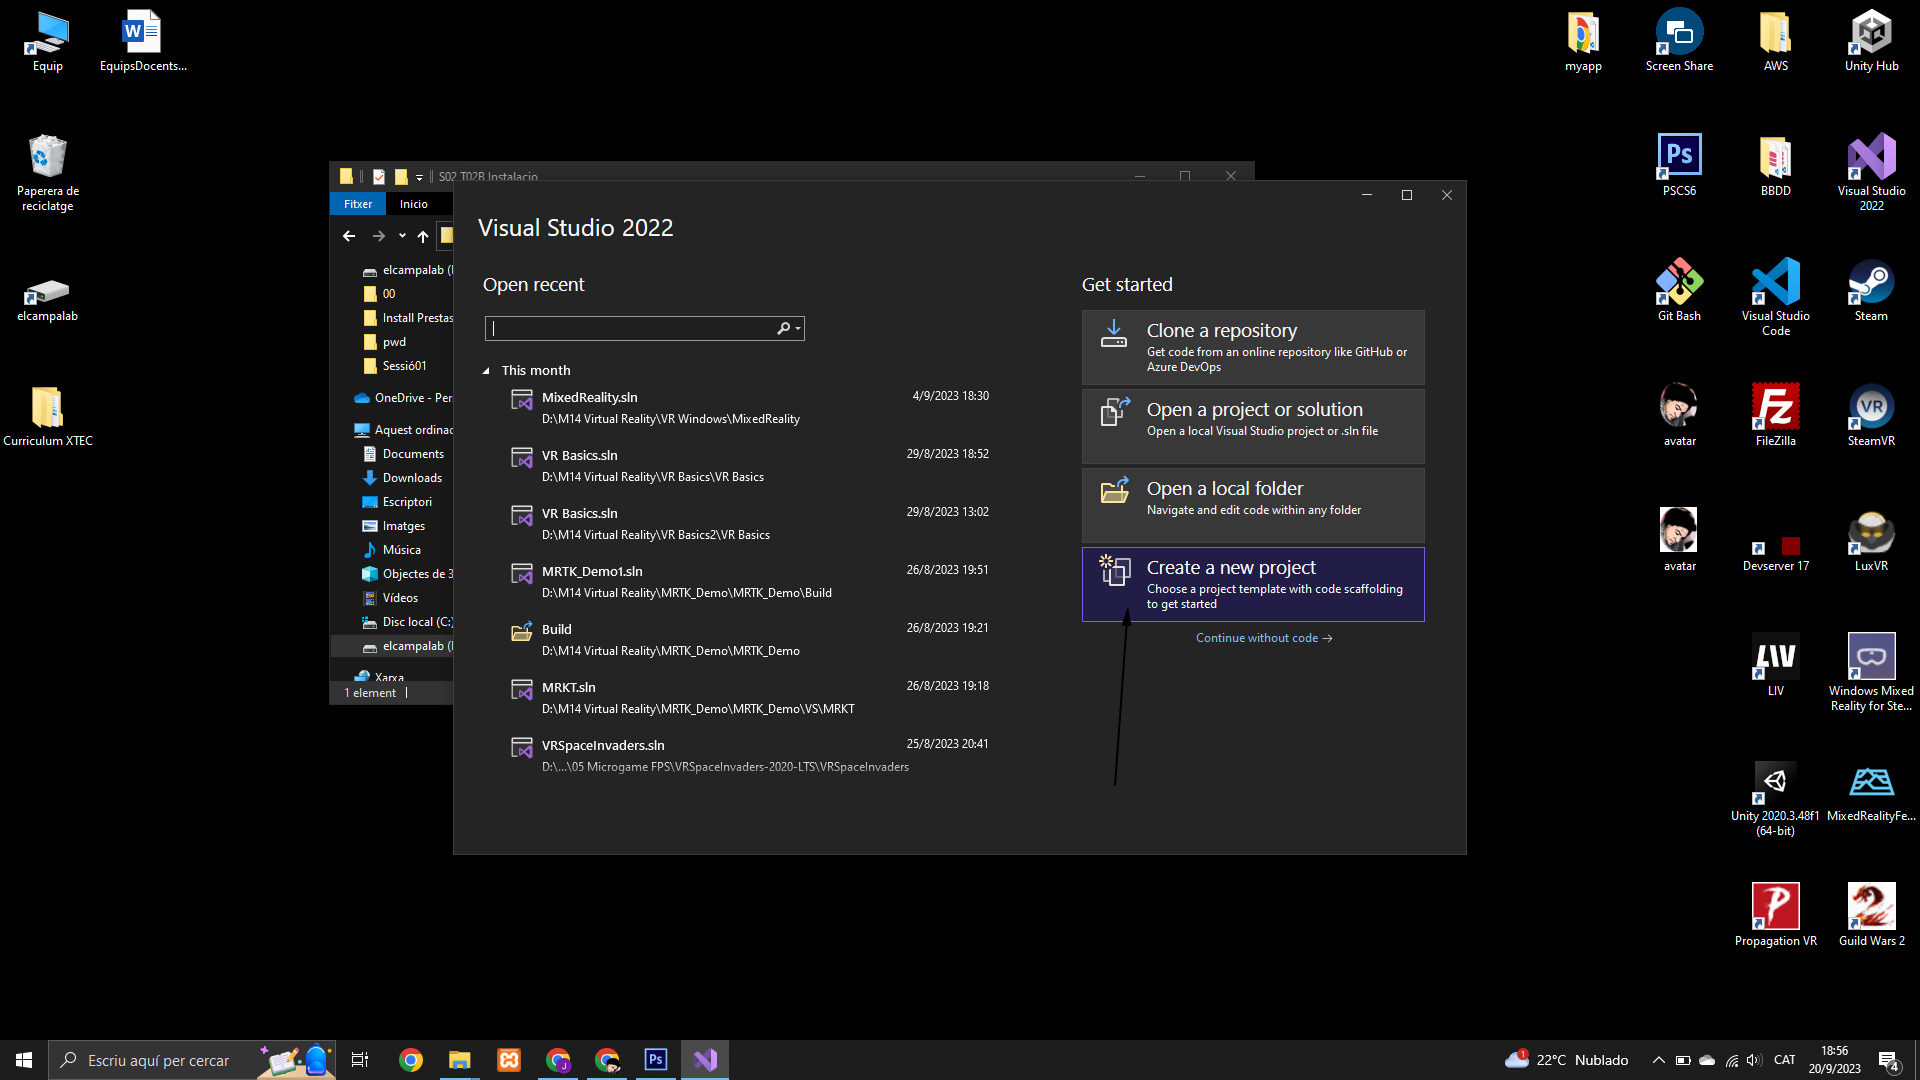Click the Open a project or solution icon
The width and height of the screenshot is (1920, 1080).
click(1114, 412)
